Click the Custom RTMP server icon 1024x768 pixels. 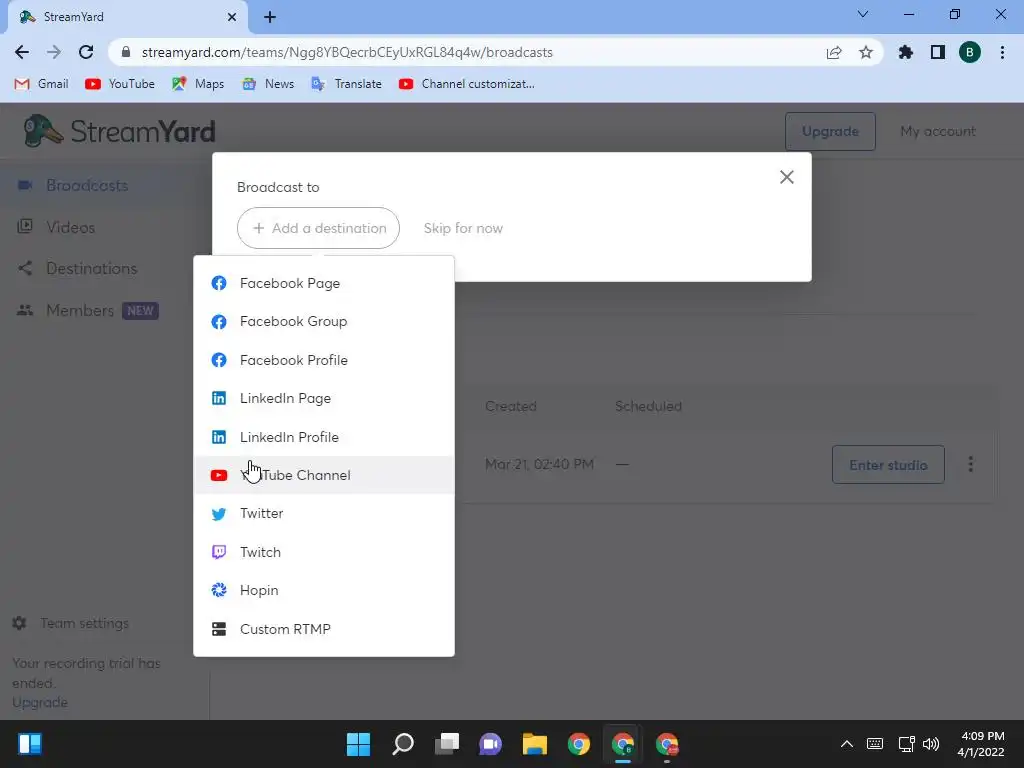coord(219,629)
